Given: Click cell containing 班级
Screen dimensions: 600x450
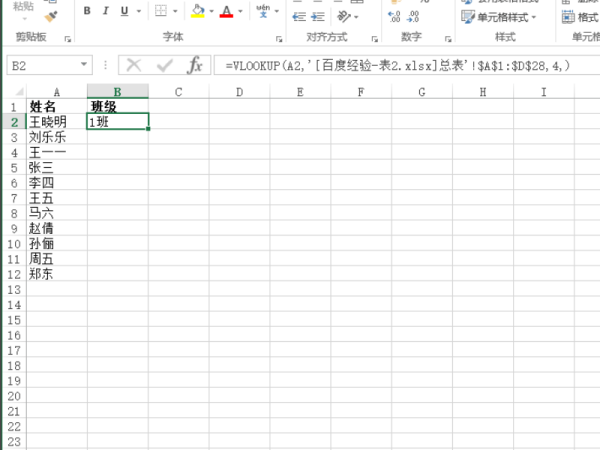Looking at the screenshot, I should 117,106.
